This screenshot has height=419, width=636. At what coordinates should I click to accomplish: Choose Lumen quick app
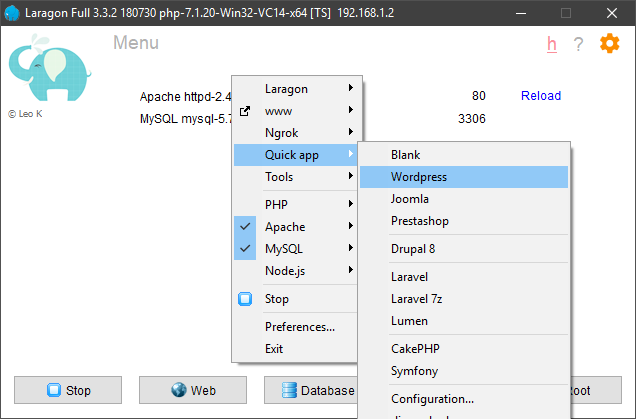click(464, 321)
